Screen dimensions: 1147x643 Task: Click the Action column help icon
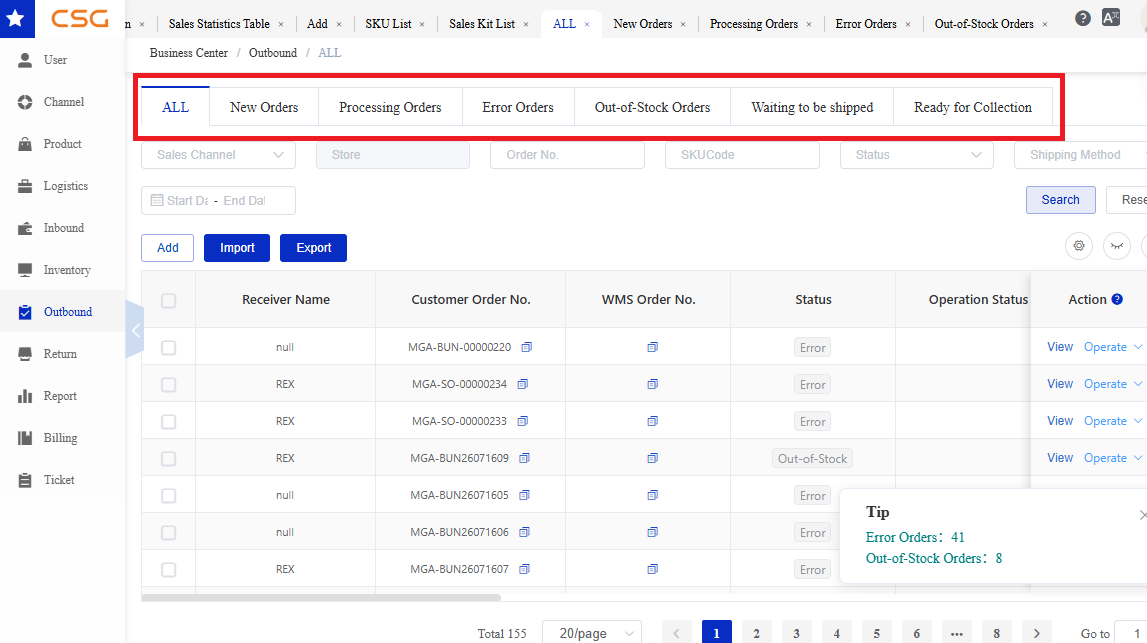click(x=1117, y=299)
